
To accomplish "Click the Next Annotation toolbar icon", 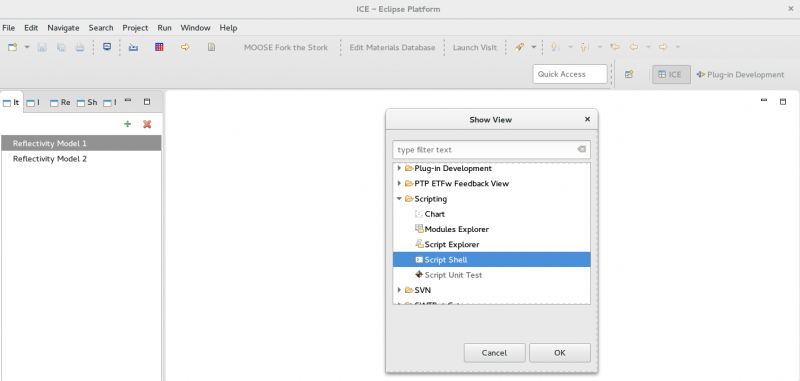I will click(556, 47).
